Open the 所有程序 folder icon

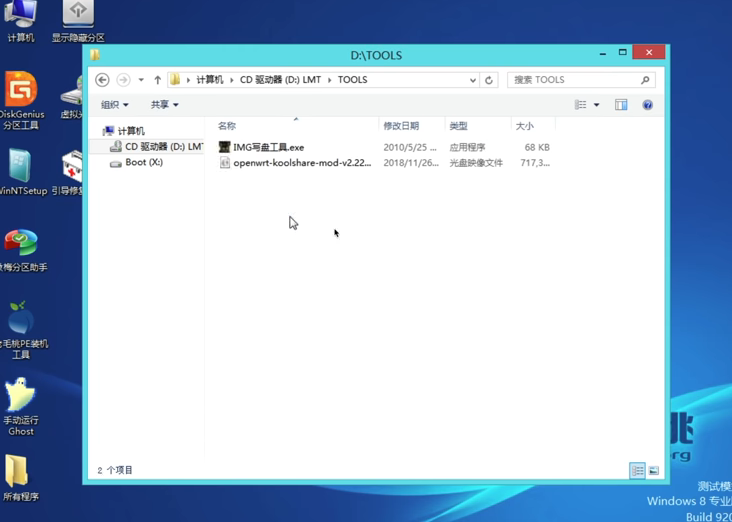pos(21,478)
